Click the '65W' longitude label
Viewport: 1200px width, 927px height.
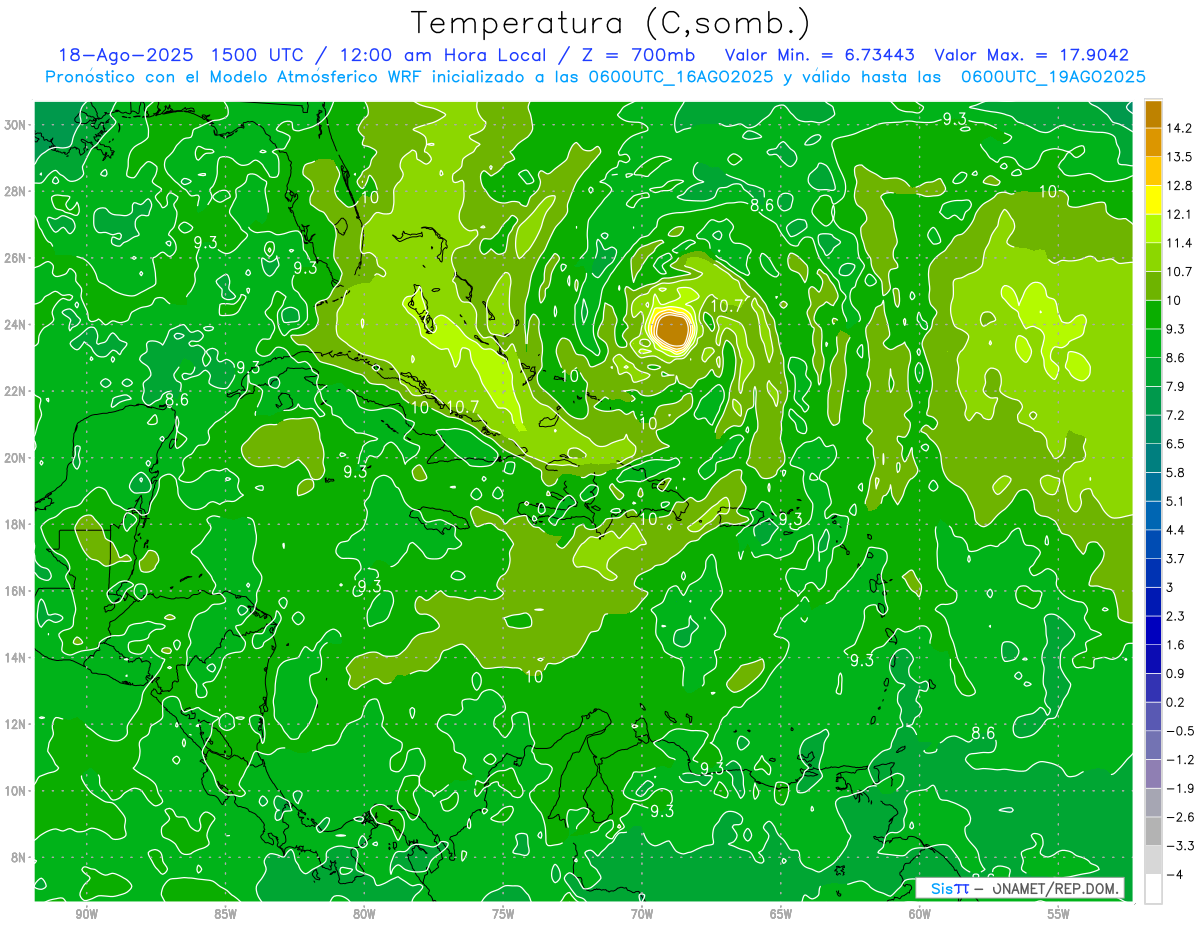tap(782, 913)
